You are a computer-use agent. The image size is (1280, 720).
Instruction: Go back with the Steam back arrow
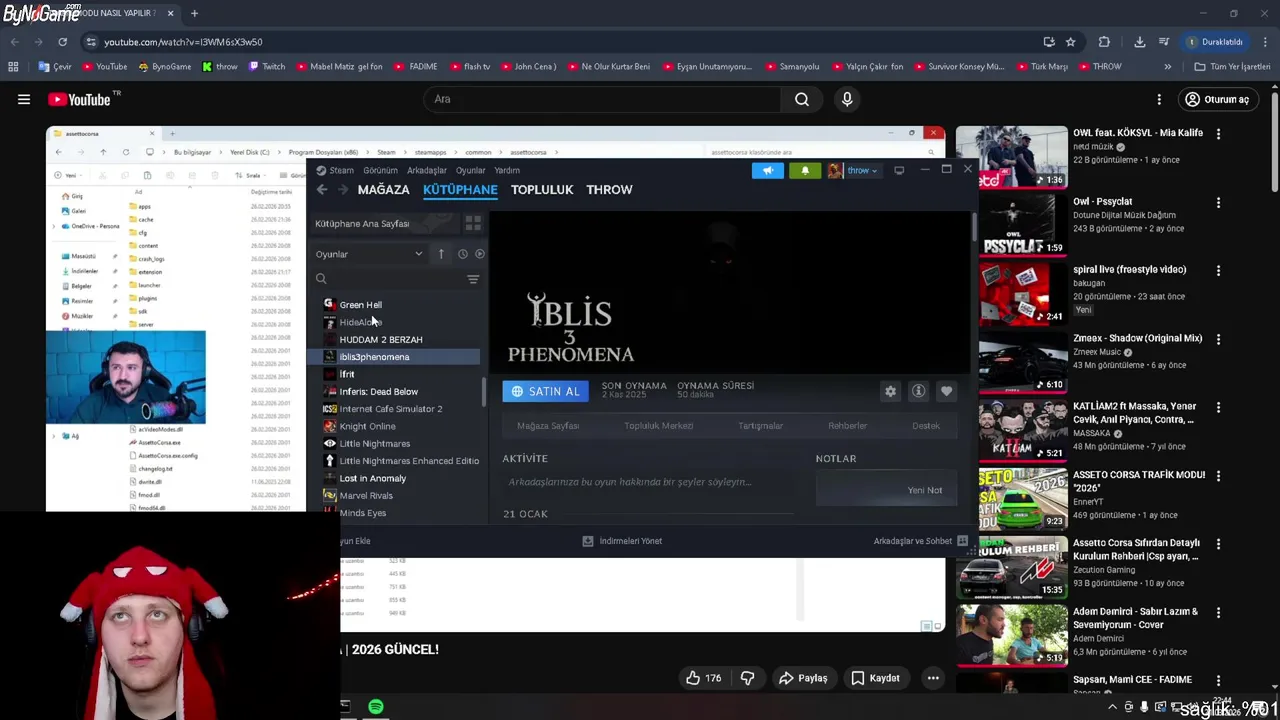click(x=322, y=189)
